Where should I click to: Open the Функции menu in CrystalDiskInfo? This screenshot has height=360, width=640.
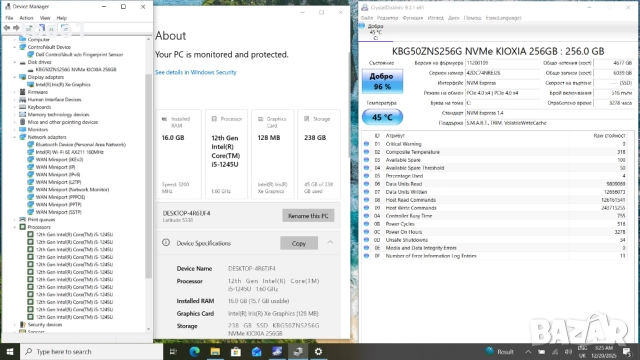click(x=413, y=18)
